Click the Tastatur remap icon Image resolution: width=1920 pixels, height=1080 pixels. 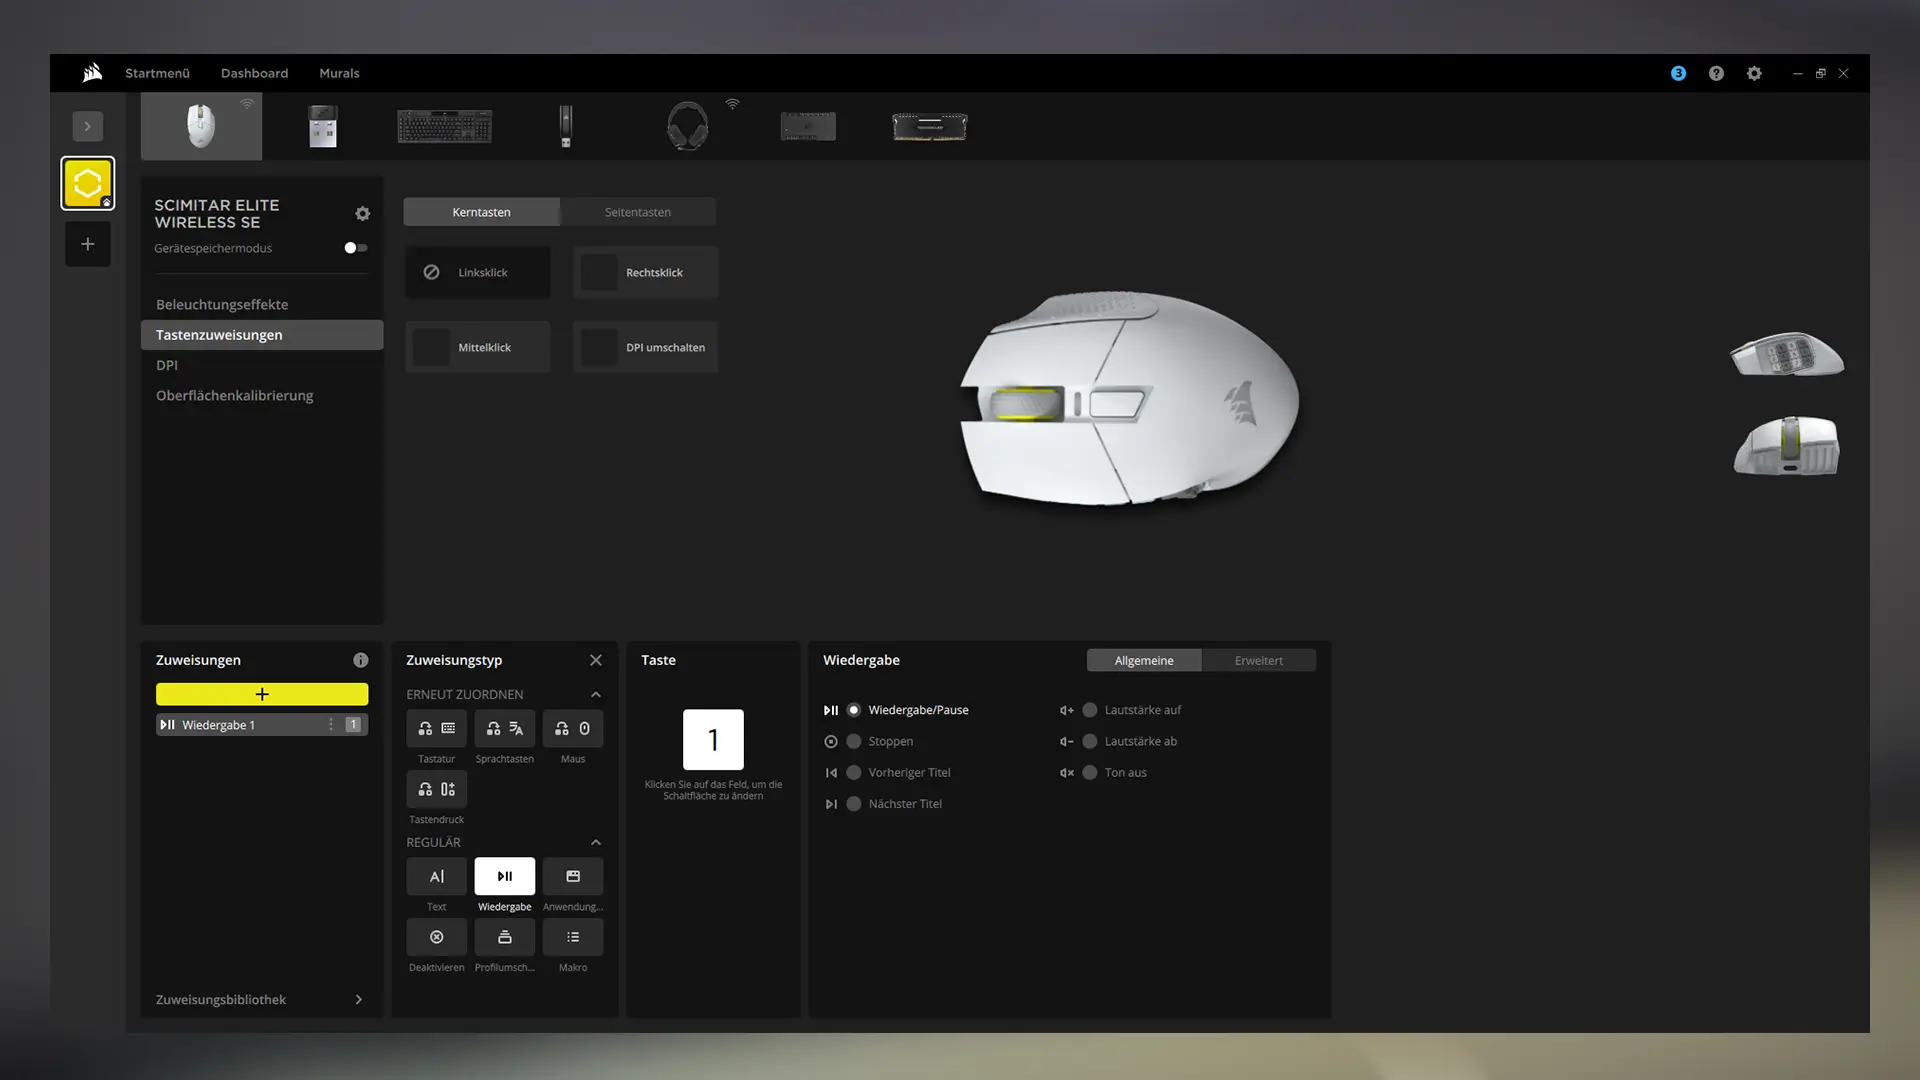pos(436,728)
